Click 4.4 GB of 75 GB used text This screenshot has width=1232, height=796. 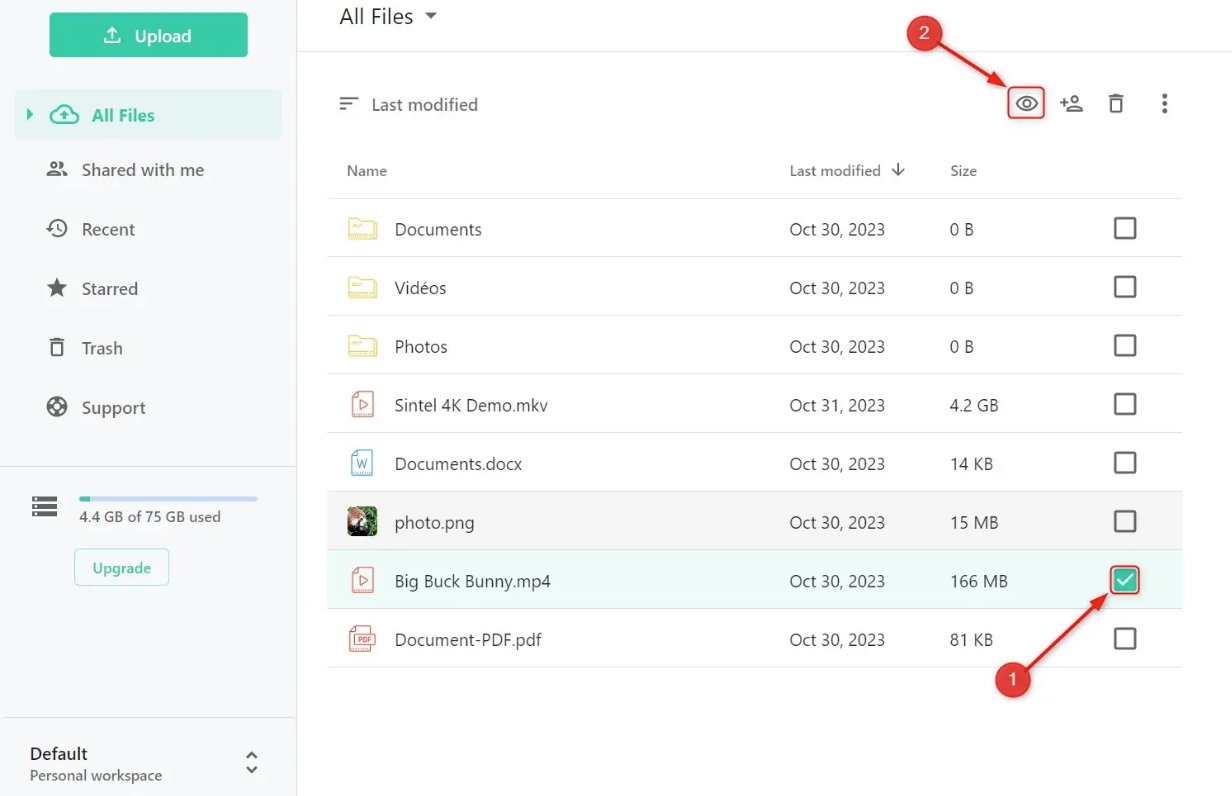coord(150,517)
